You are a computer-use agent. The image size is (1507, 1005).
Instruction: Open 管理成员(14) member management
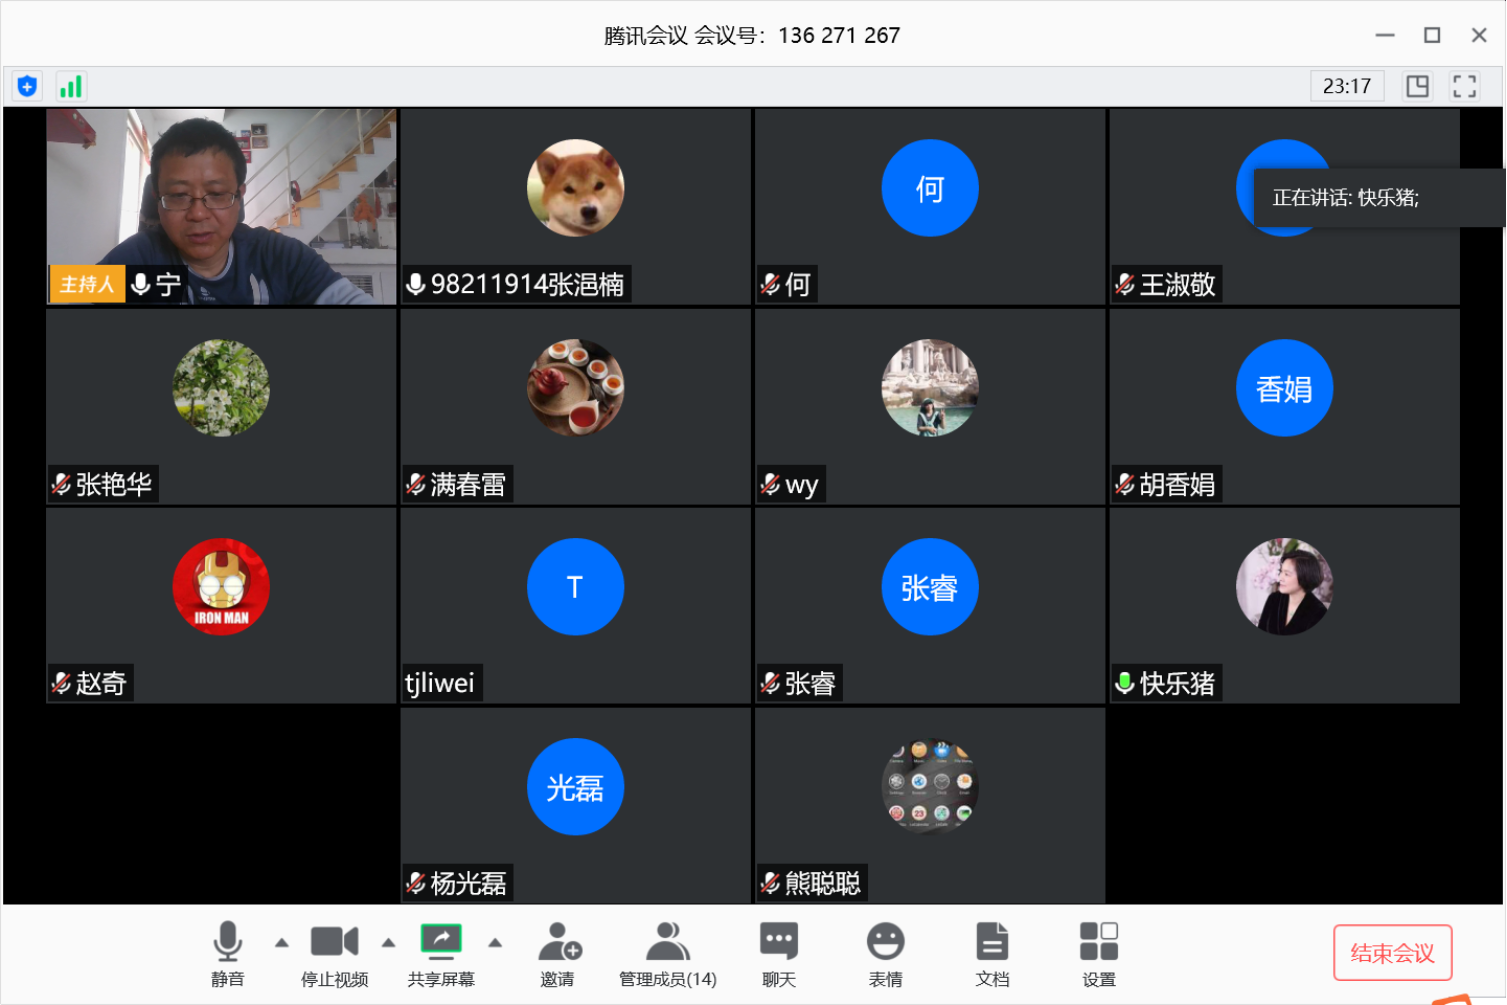[667, 953]
